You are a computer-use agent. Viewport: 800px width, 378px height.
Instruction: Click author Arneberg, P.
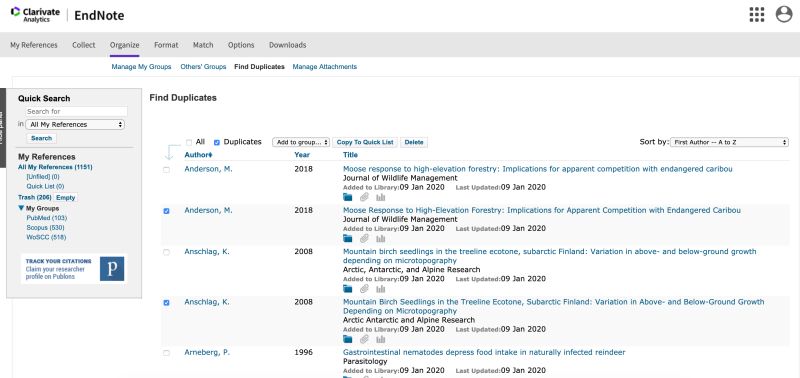[207, 352]
